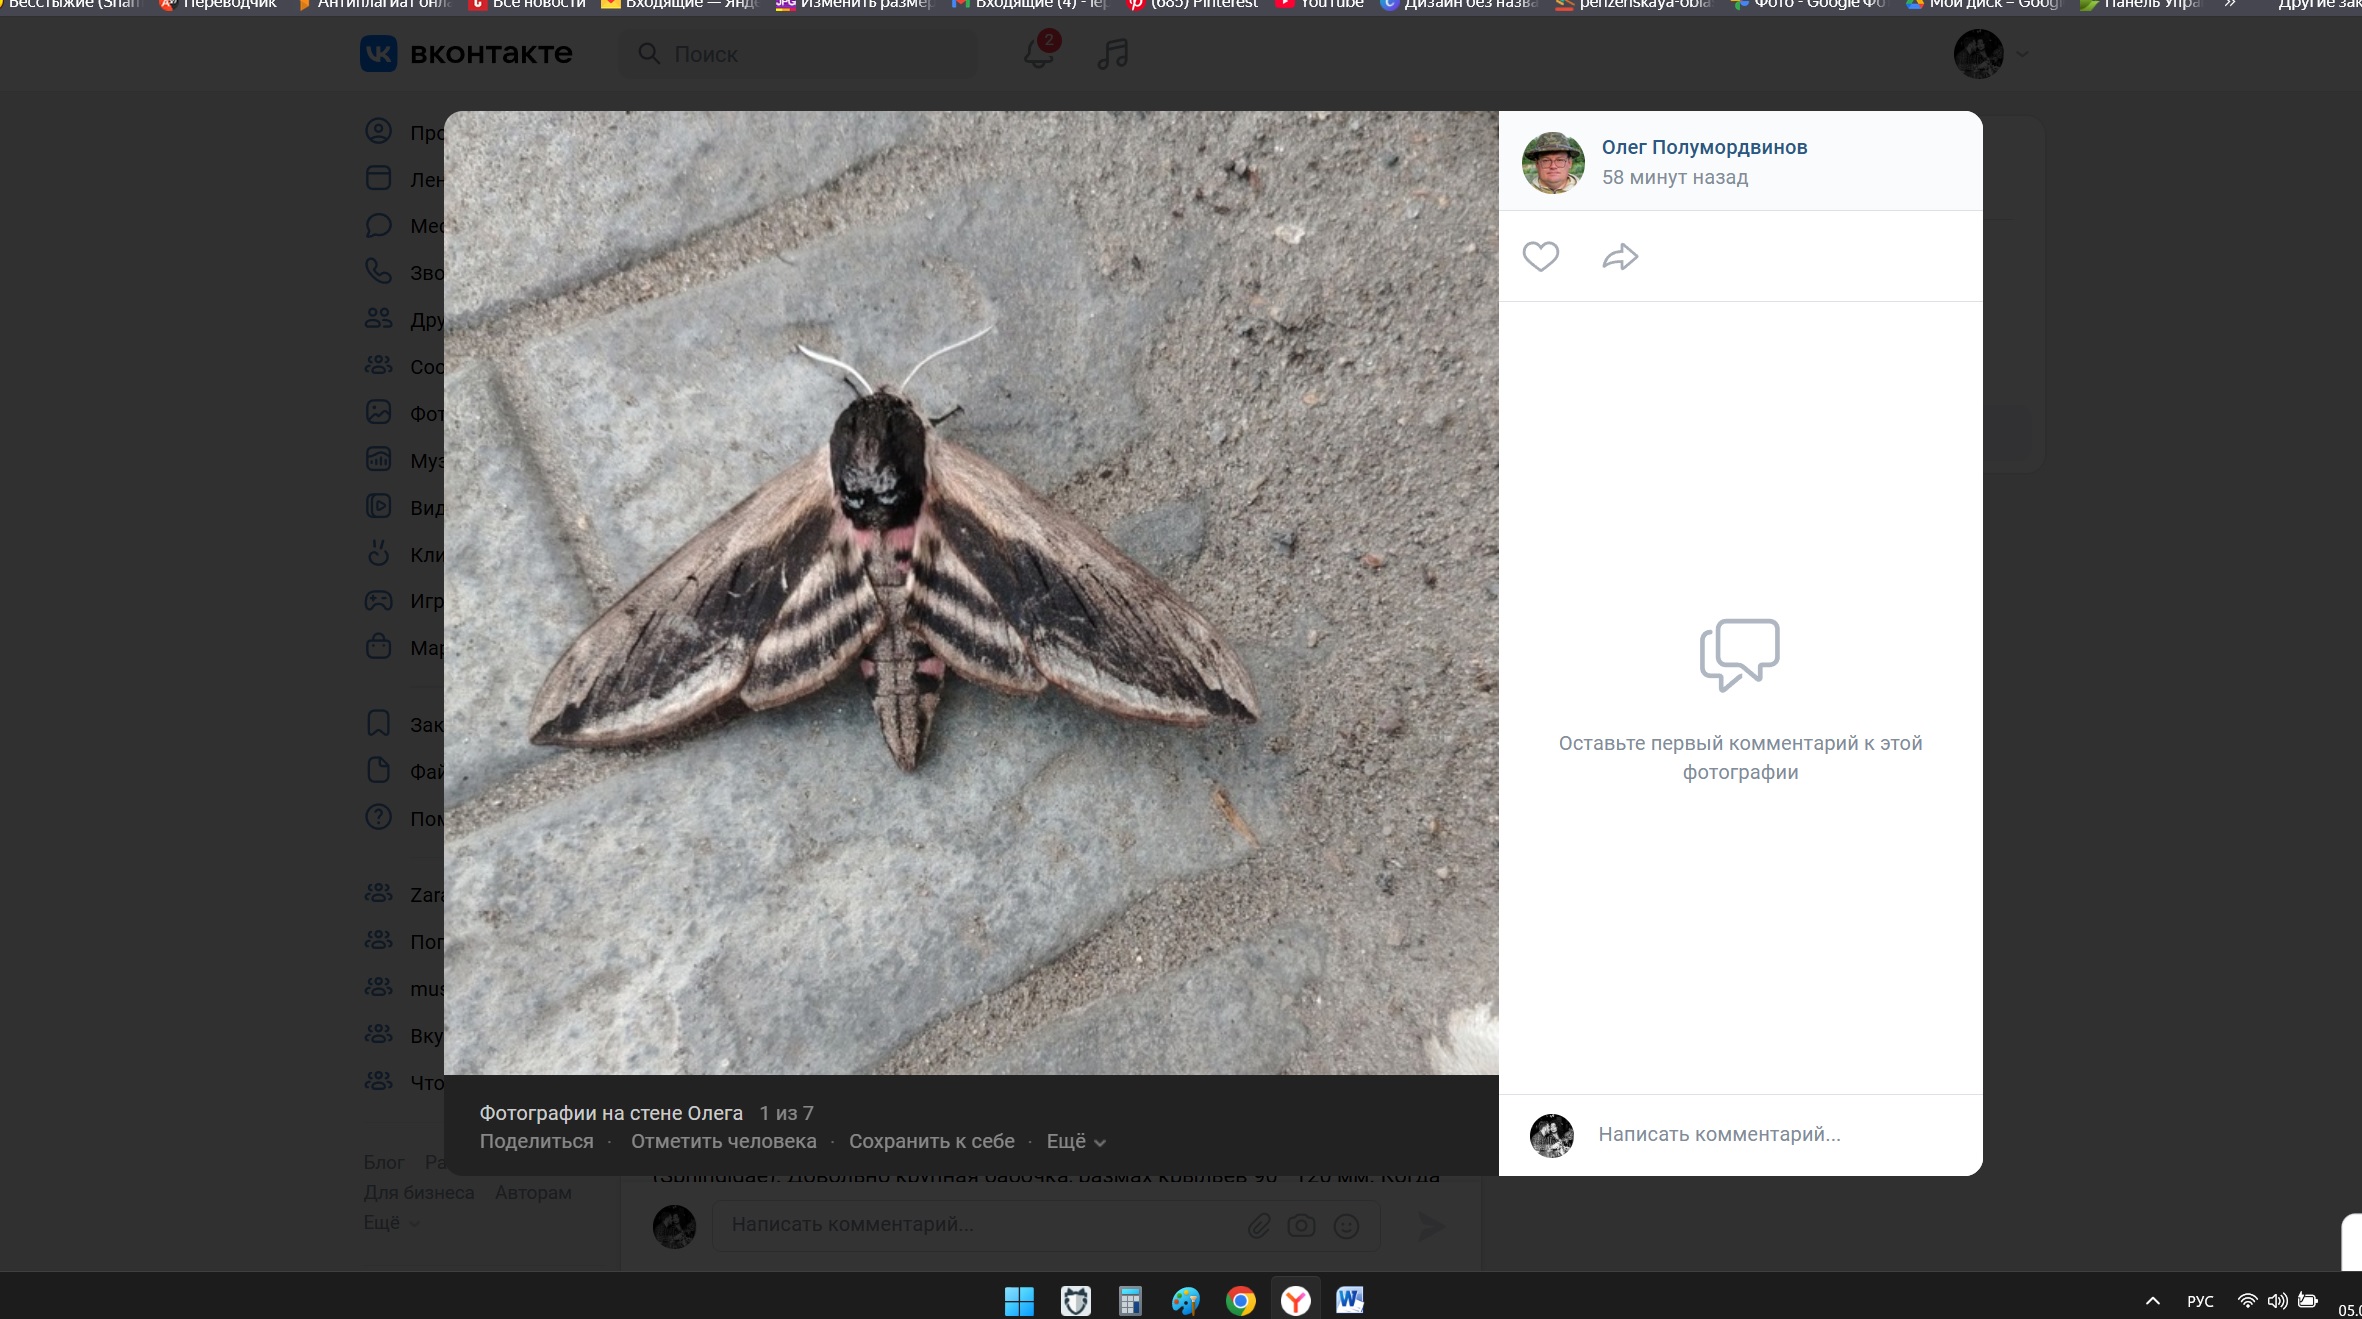Open the YouTube bookmark
Screen dimensions: 2362x1319
1320,5
